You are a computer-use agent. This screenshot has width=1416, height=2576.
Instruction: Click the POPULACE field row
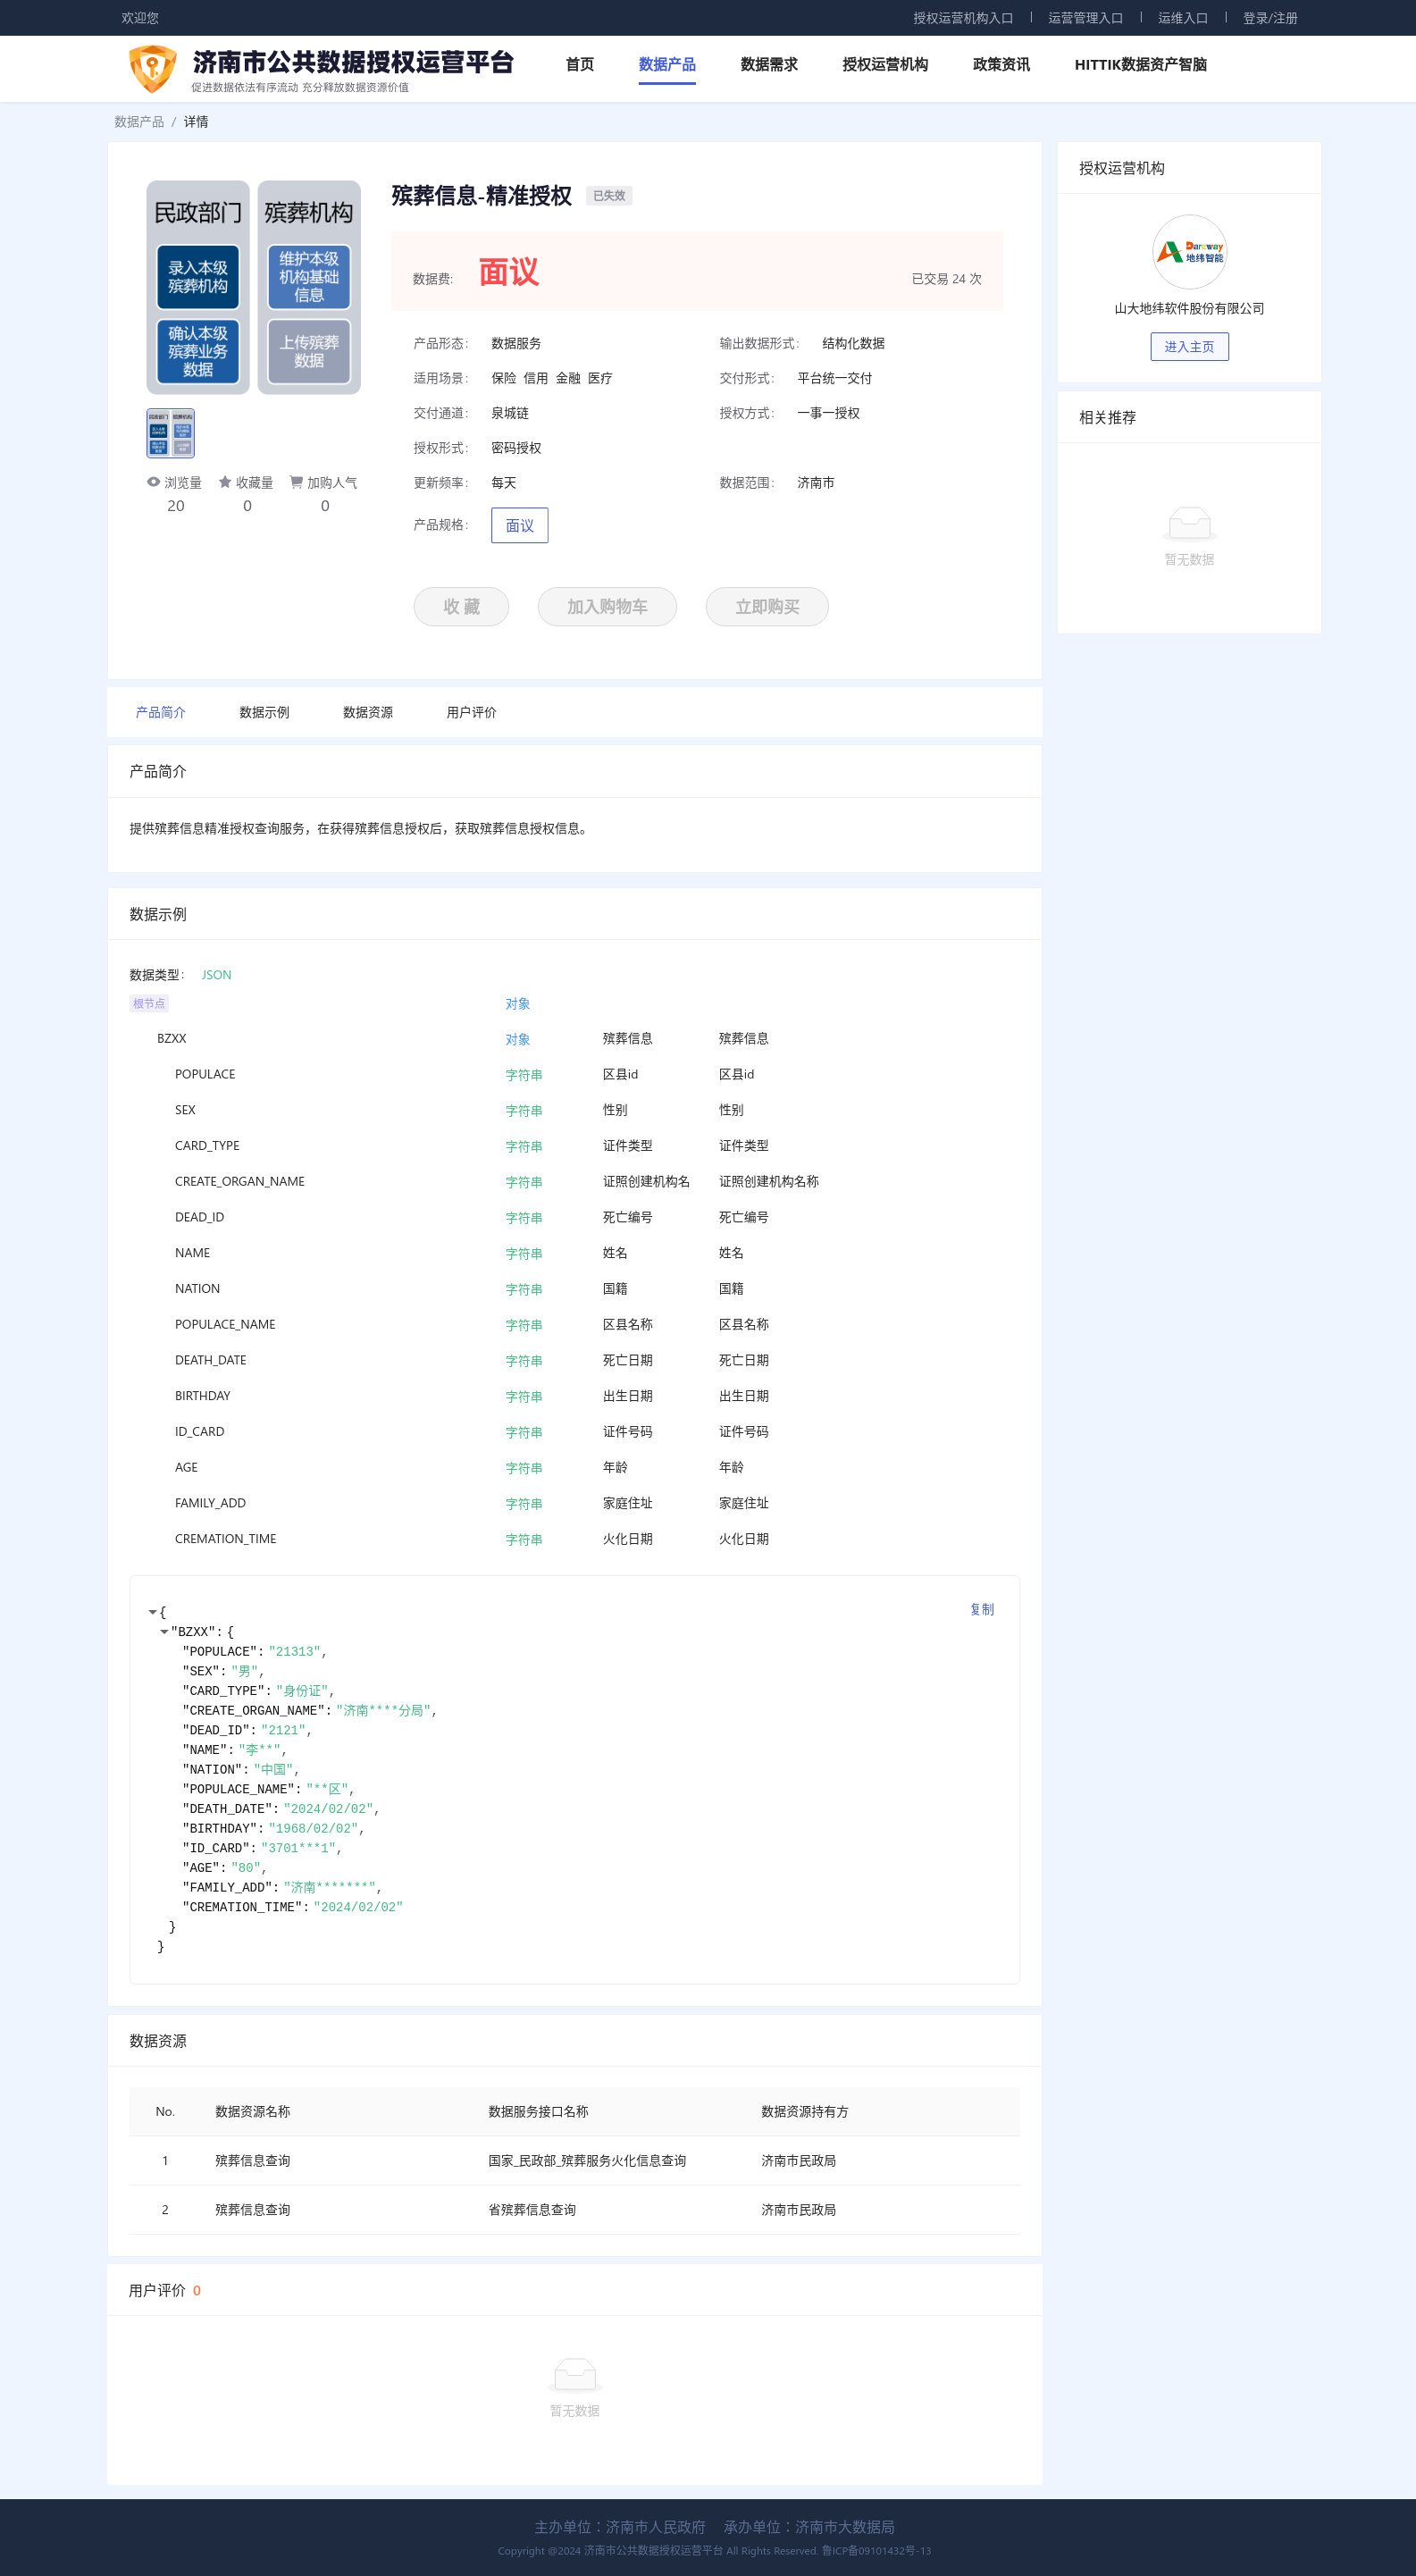click(x=574, y=1074)
